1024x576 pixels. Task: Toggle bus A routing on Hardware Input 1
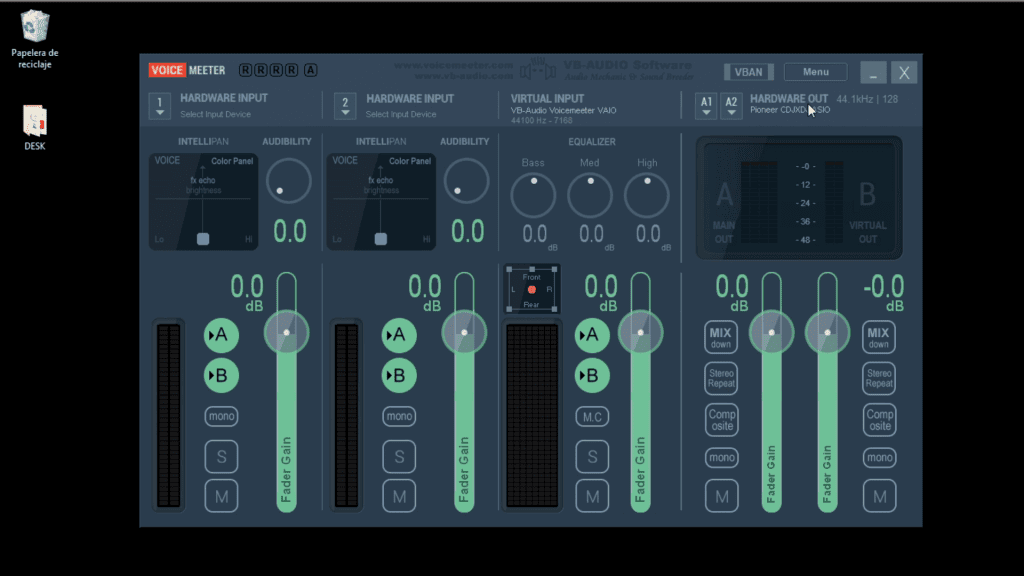pyautogui.click(x=221, y=335)
